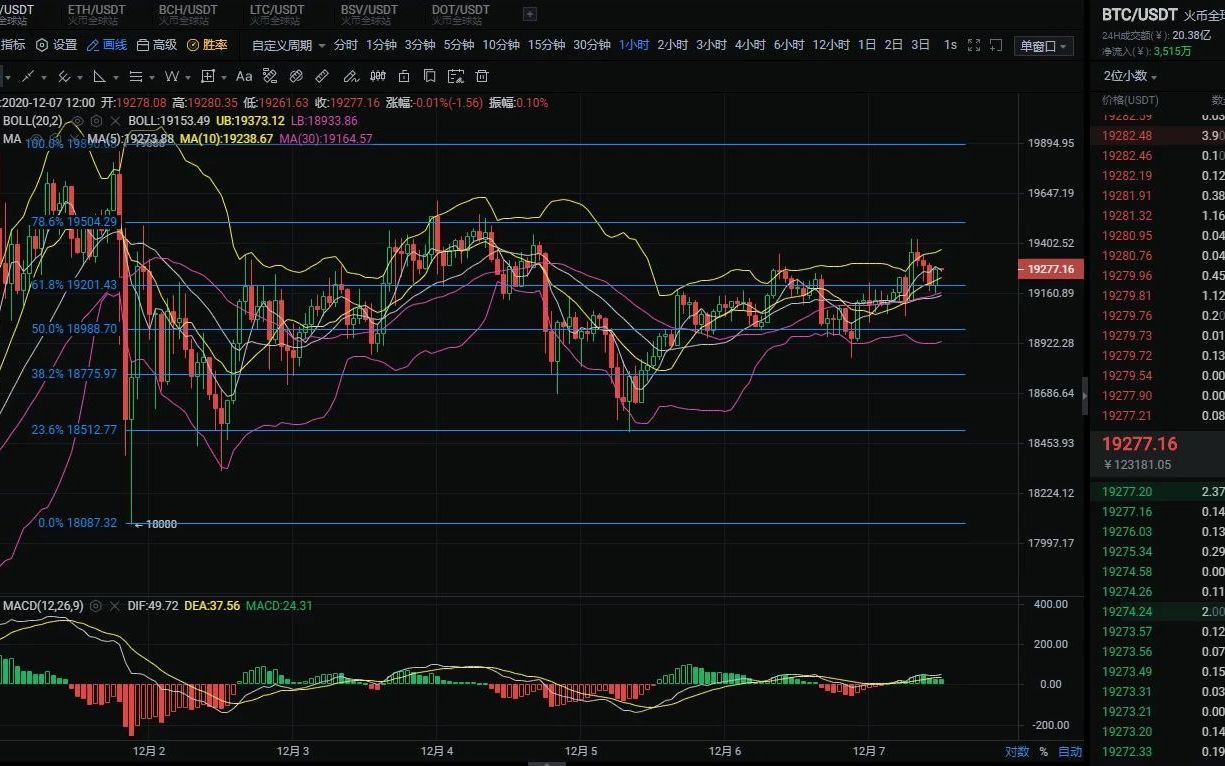1225x766 pixels.
Task: Toggle 自动 auto scale
Action: (1070, 751)
